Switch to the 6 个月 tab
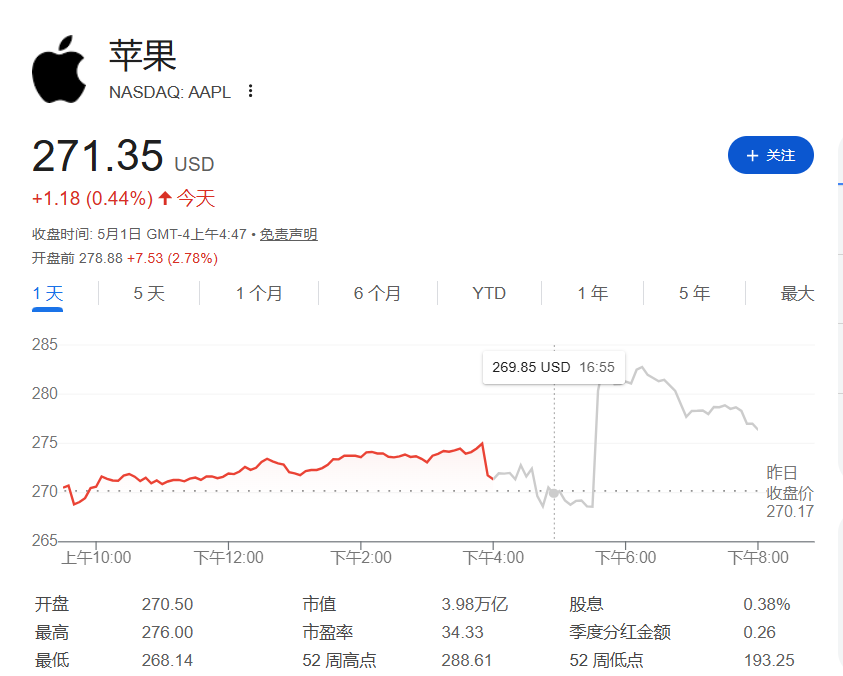 (377, 294)
